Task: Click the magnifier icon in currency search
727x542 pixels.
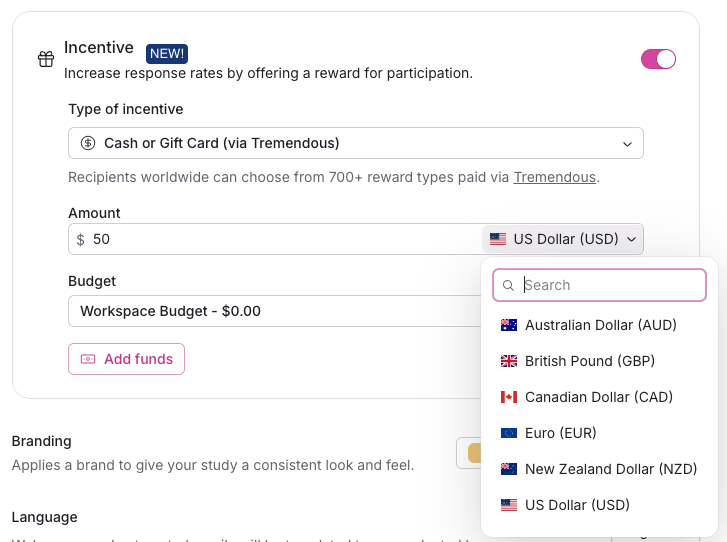Action: click(x=509, y=285)
